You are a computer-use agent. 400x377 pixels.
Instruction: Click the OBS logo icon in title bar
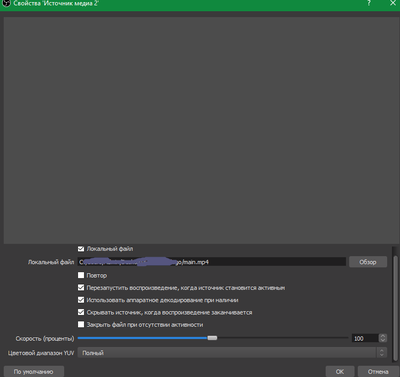[x=6, y=3]
